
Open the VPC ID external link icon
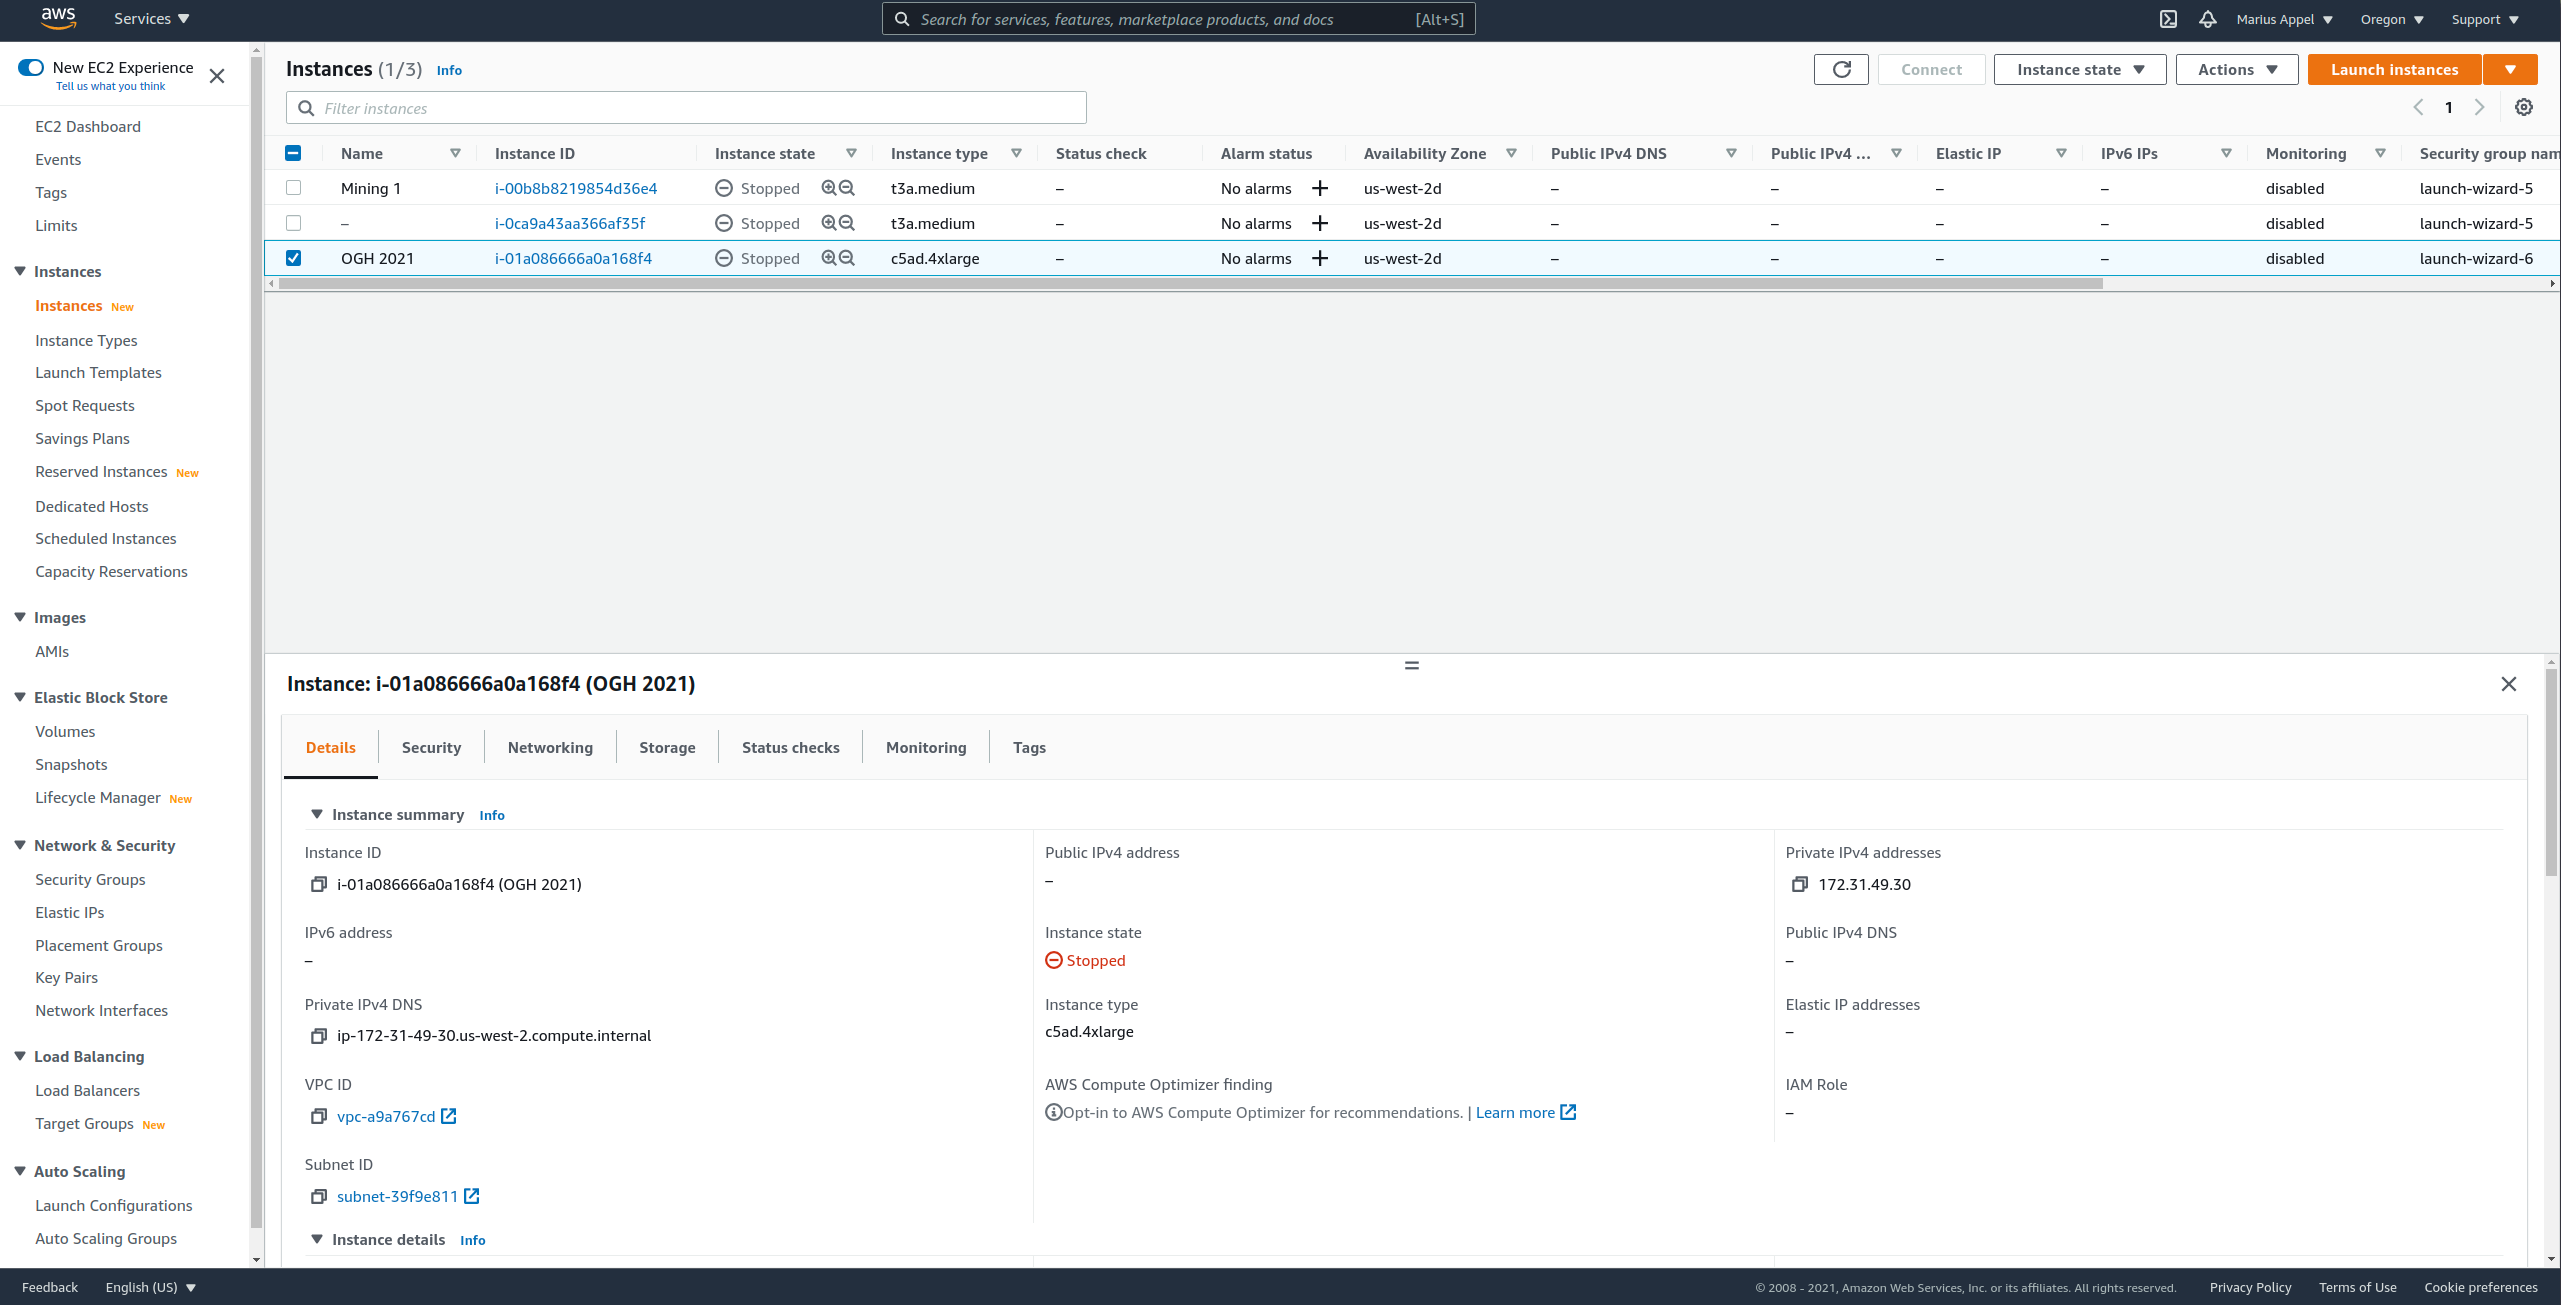(x=449, y=1116)
